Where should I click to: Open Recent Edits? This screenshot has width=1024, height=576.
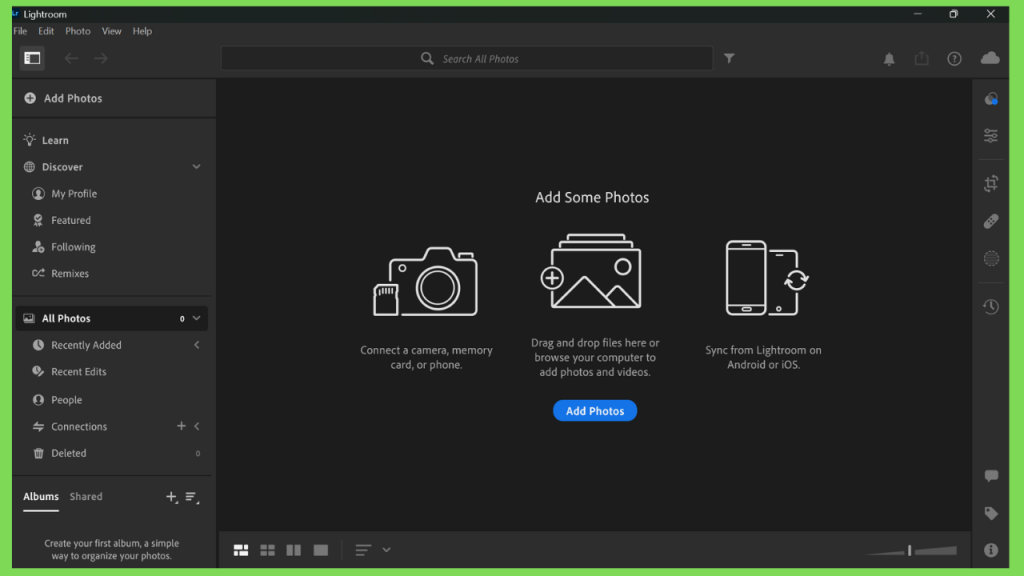click(78, 372)
